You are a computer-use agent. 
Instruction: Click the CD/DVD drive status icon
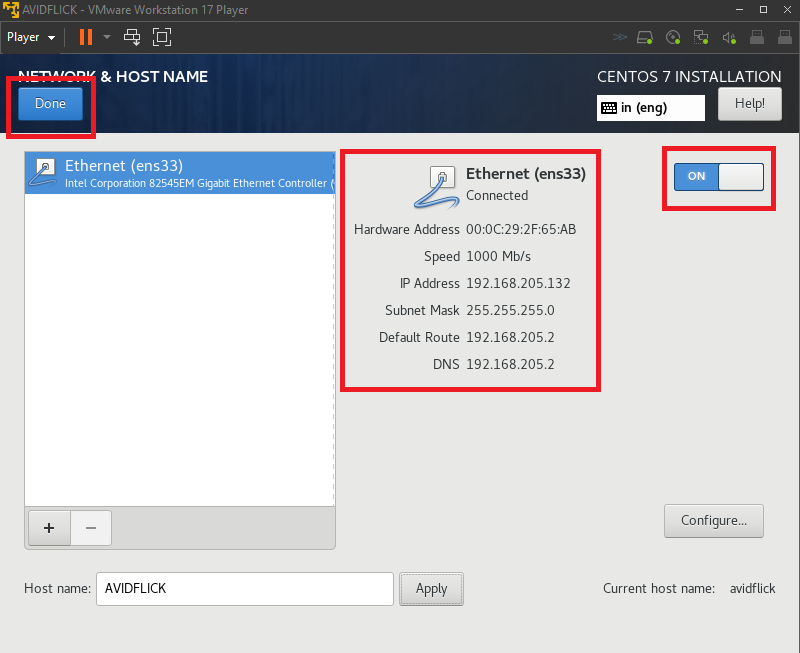tap(673, 38)
